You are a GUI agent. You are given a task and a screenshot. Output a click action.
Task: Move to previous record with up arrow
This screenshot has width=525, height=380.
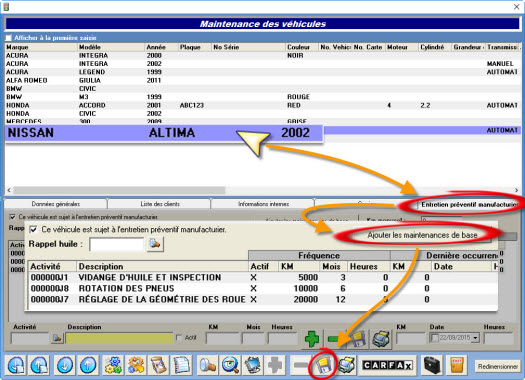pyautogui.click(x=87, y=365)
